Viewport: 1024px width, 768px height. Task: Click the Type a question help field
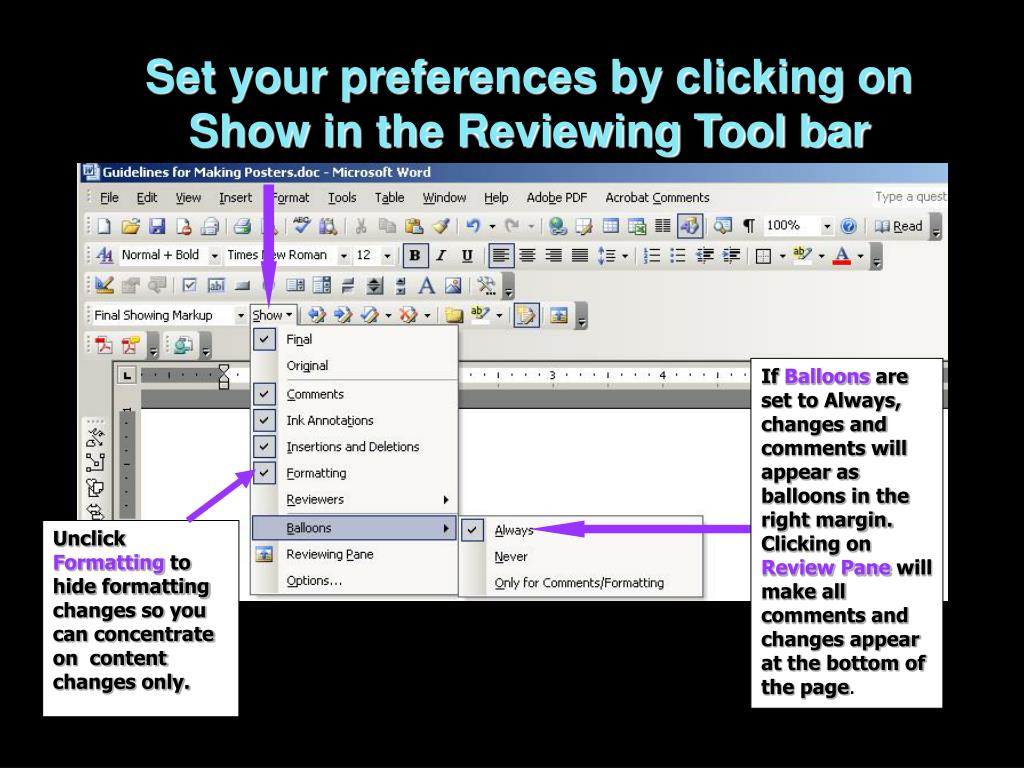pyautogui.click(x=910, y=197)
